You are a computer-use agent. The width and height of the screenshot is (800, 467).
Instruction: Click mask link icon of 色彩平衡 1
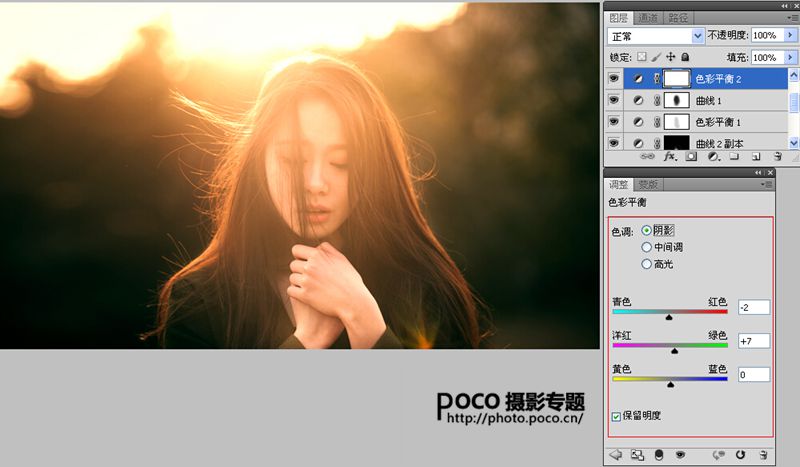coord(657,122)
